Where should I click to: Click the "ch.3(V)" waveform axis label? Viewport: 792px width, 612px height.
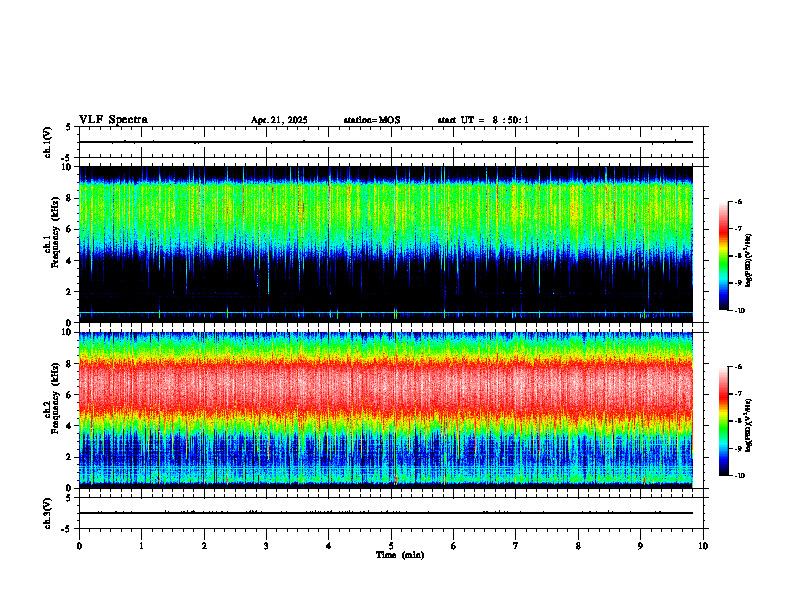(48, 513)
